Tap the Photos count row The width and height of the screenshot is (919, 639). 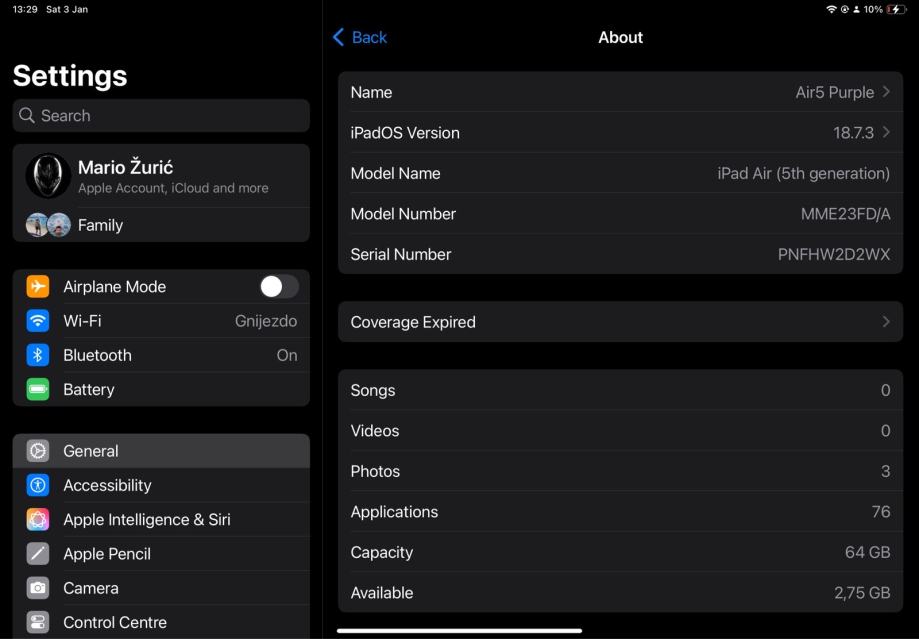pyautogui.click(x=620, y=471)
